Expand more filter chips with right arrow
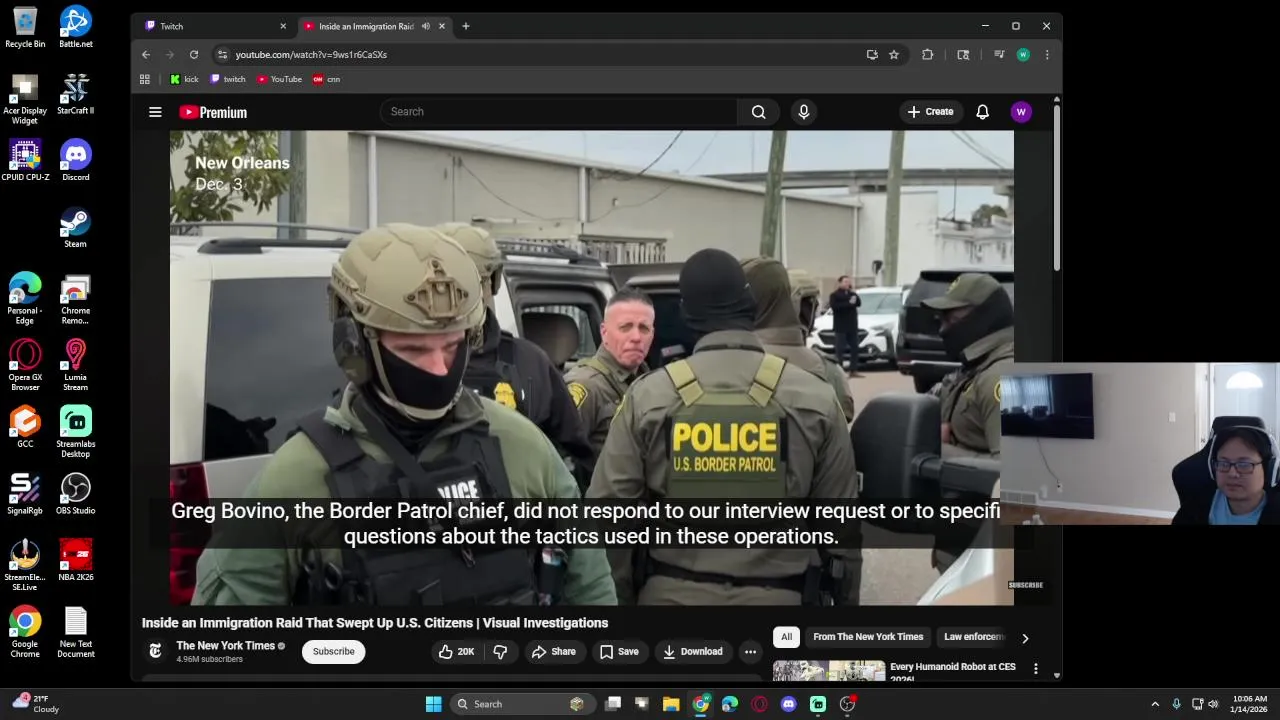 point(1025,638)
